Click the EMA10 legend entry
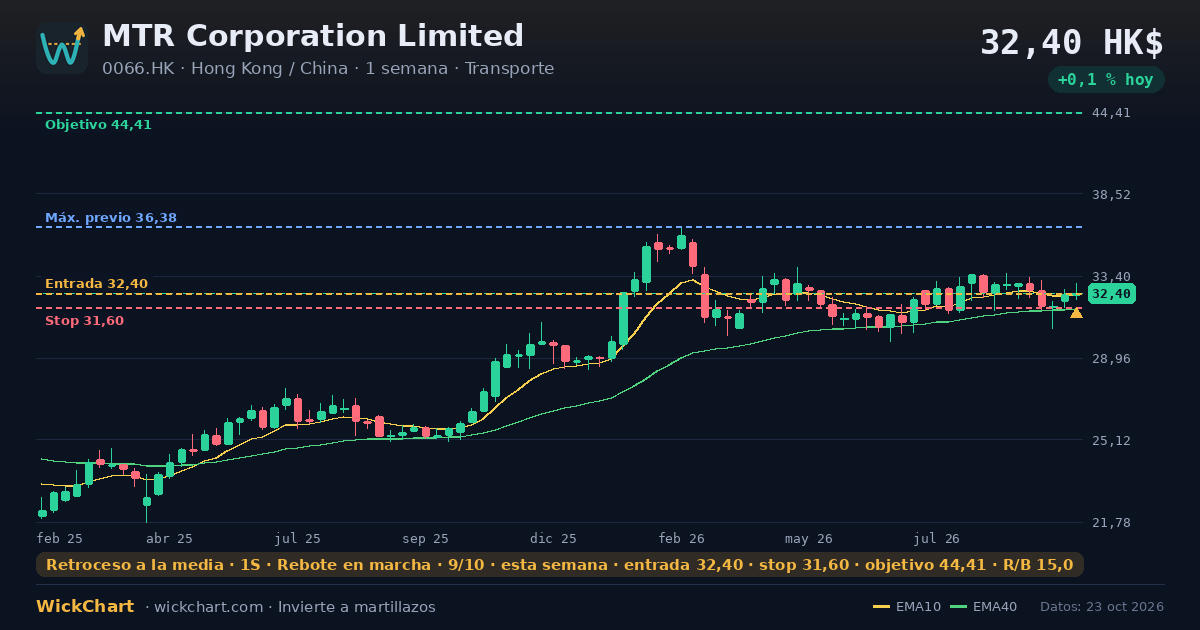This screenshot has height=630, width=1200. 907,607
